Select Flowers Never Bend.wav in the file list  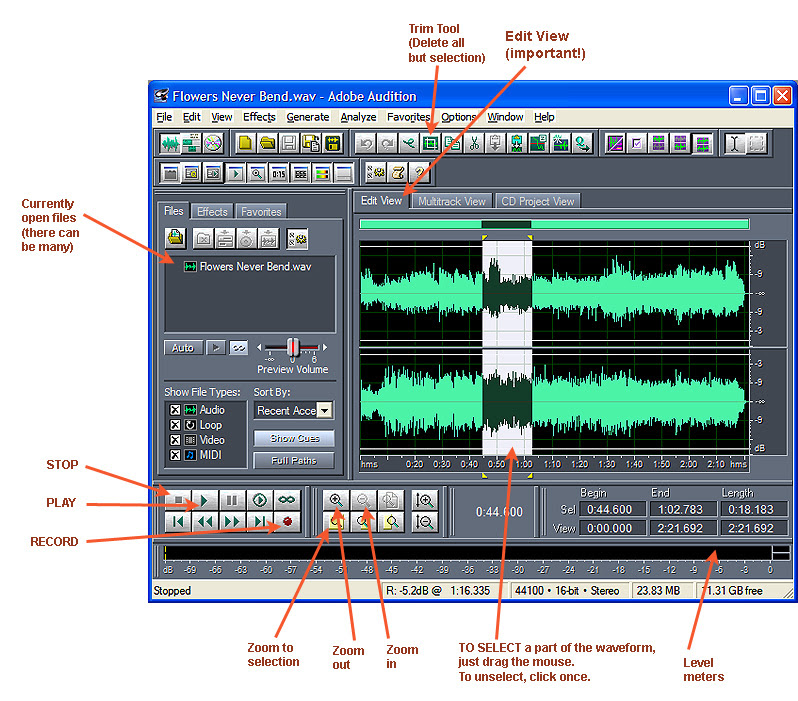click(x=248, y=267)
